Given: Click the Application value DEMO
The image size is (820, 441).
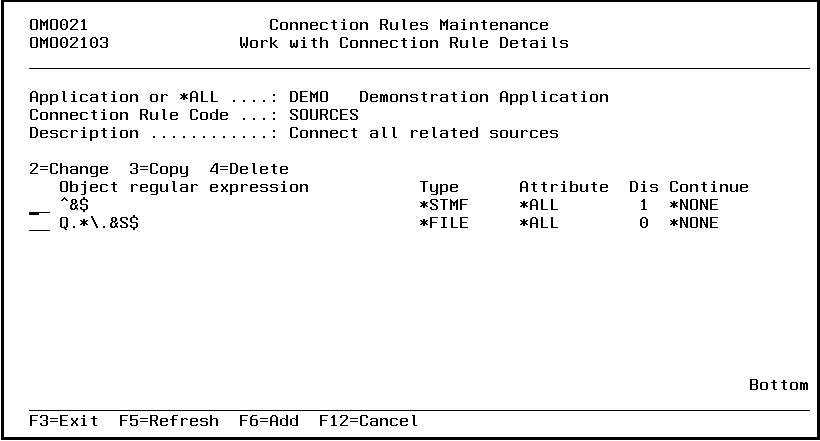Looking at the screenshot, I should [308, 97].
